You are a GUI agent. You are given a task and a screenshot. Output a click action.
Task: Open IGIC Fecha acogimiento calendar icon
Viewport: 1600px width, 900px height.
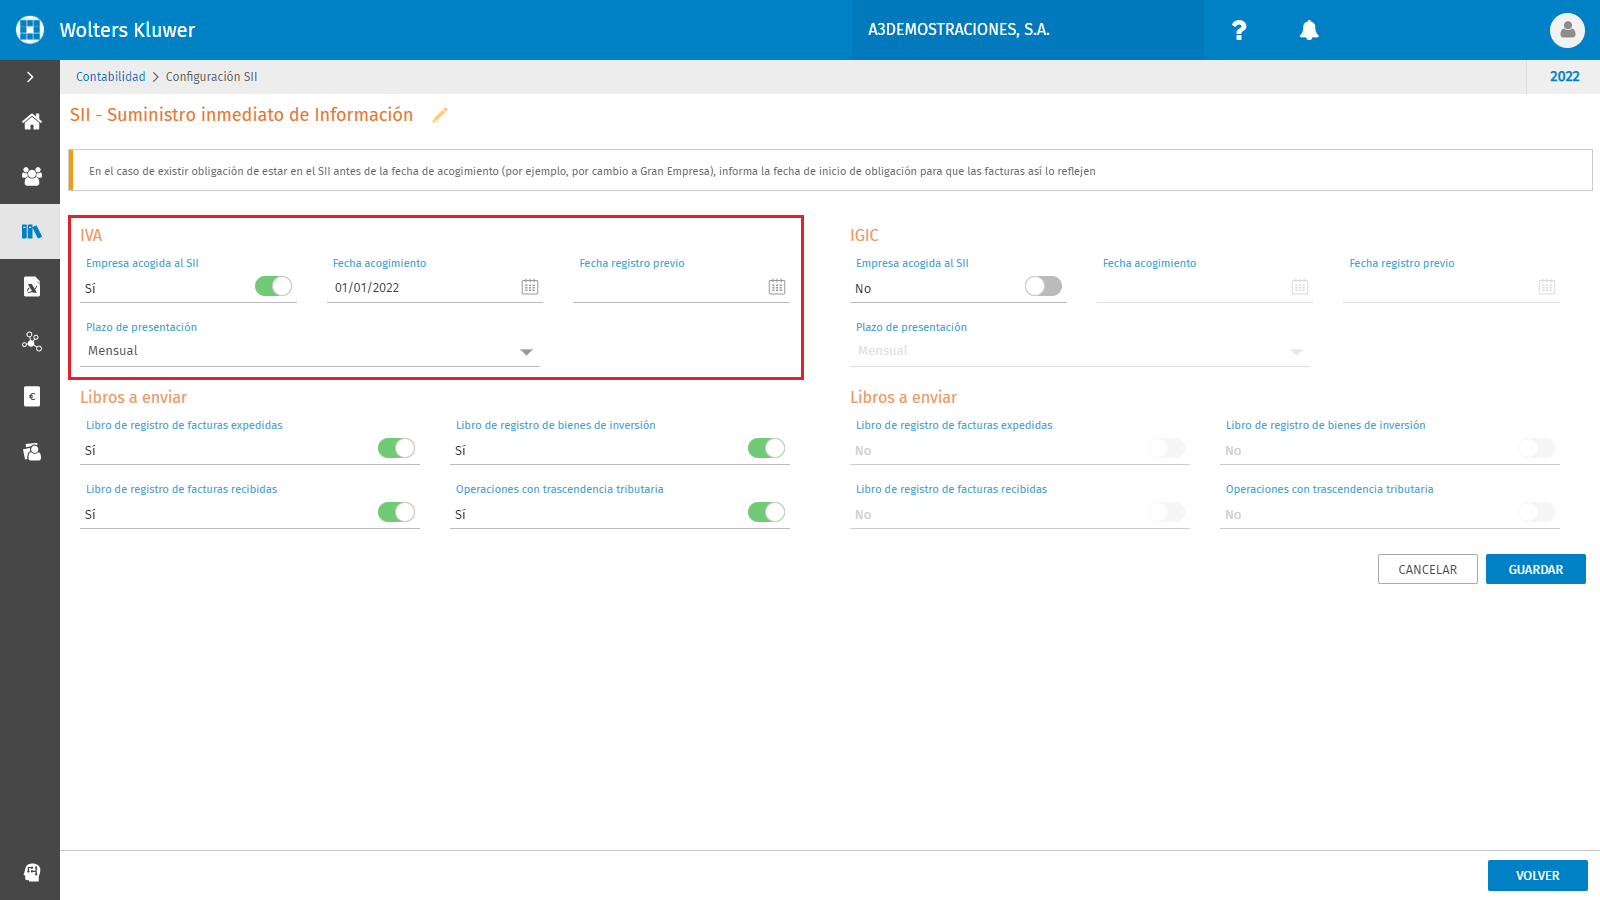coord(1300,287)
